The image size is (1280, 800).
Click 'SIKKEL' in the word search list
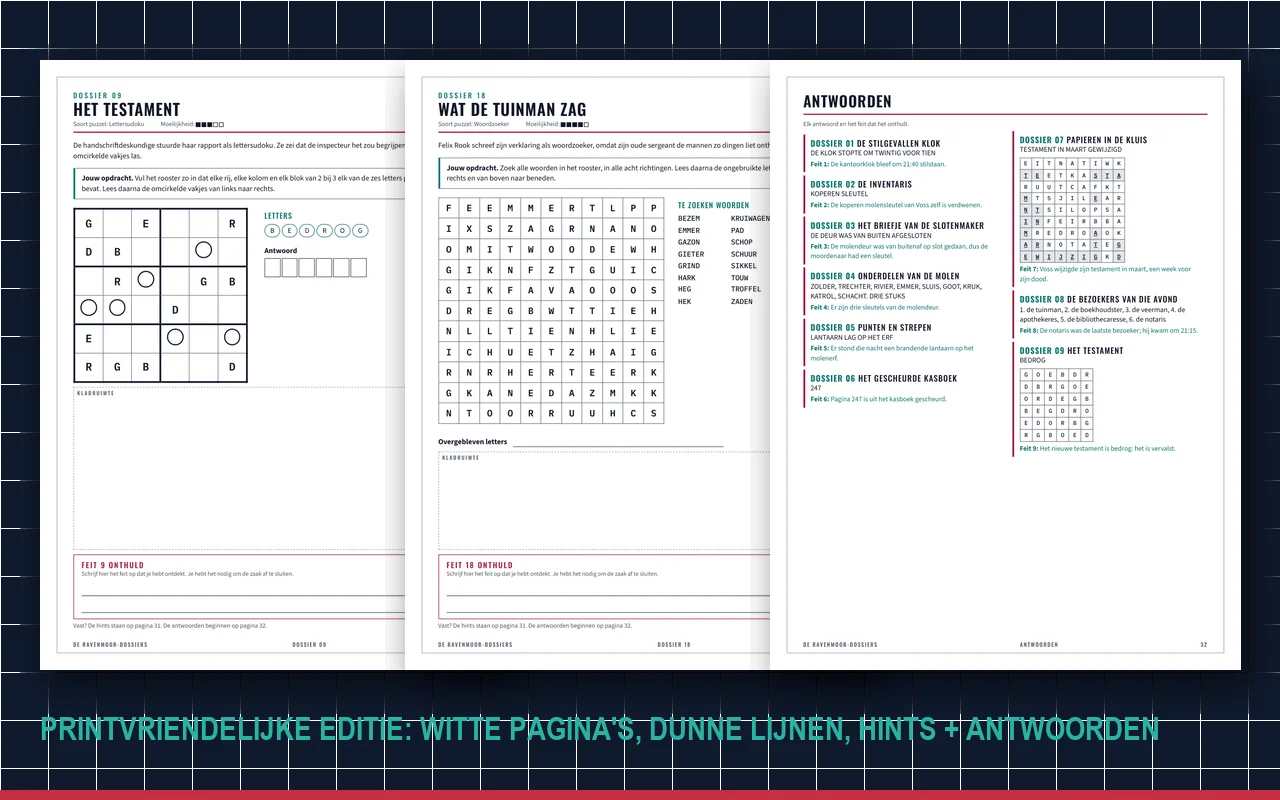click(x=743, y=266)
